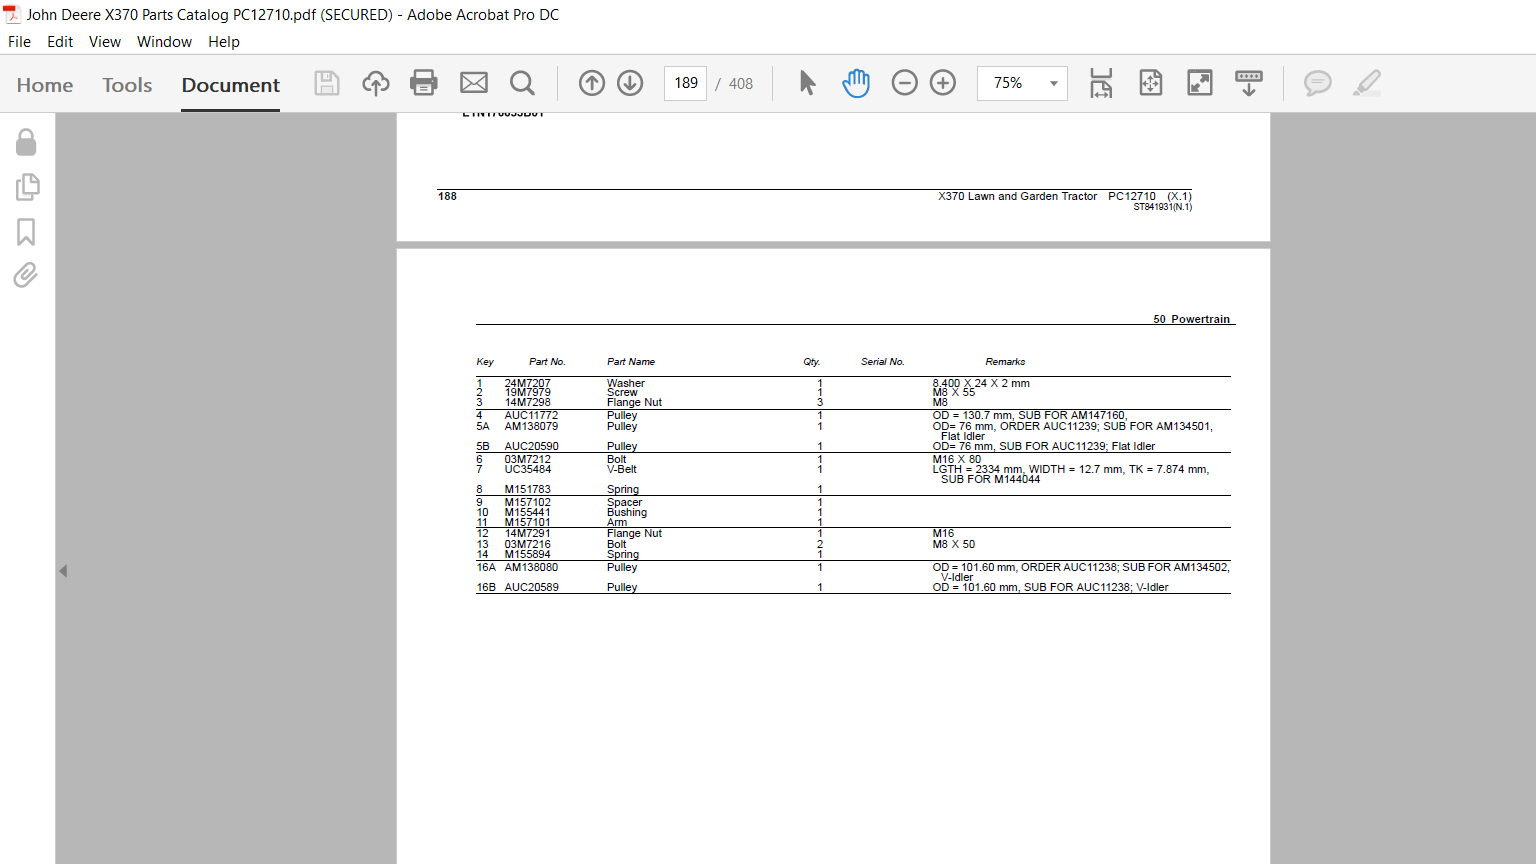
Task: Click the Arm part name
Action: pyautogui.click(x=617, y=522)
